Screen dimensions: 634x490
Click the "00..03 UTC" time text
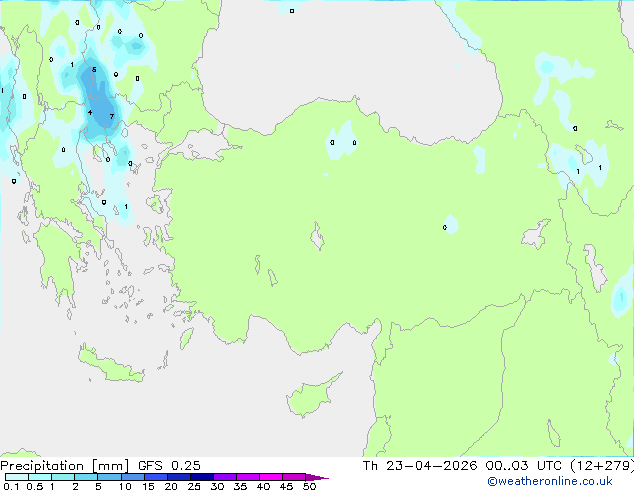(524, 466)
